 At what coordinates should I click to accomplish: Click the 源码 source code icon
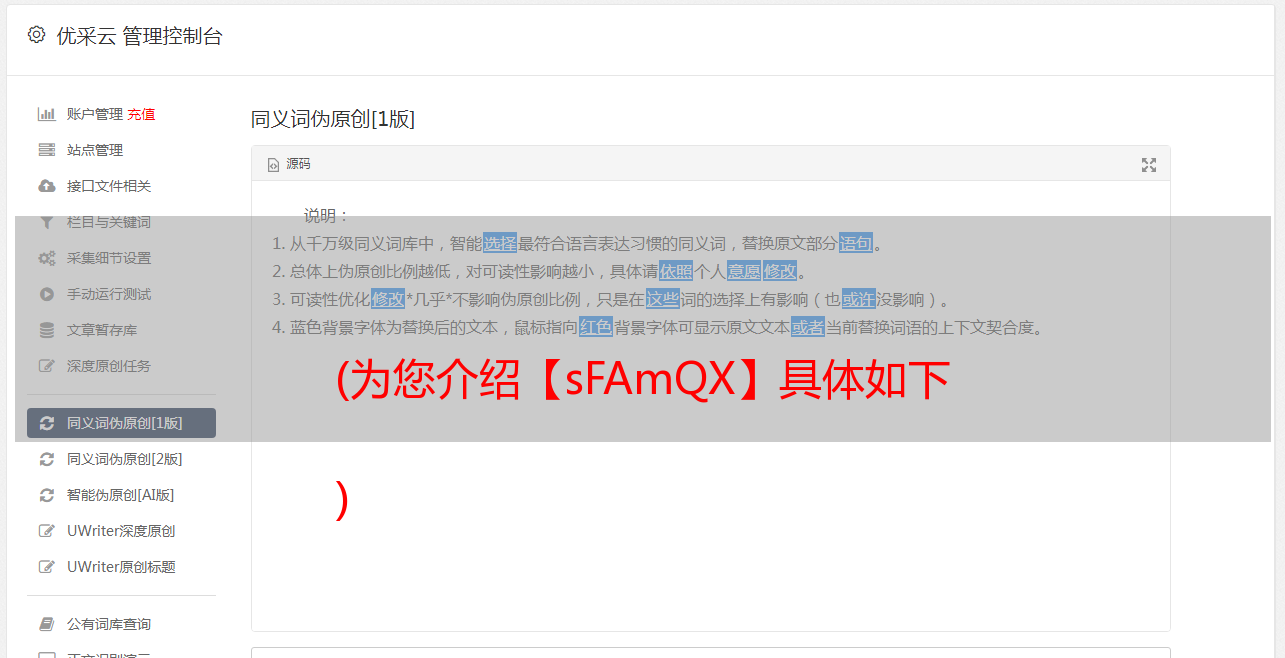[x=273, y=165]
